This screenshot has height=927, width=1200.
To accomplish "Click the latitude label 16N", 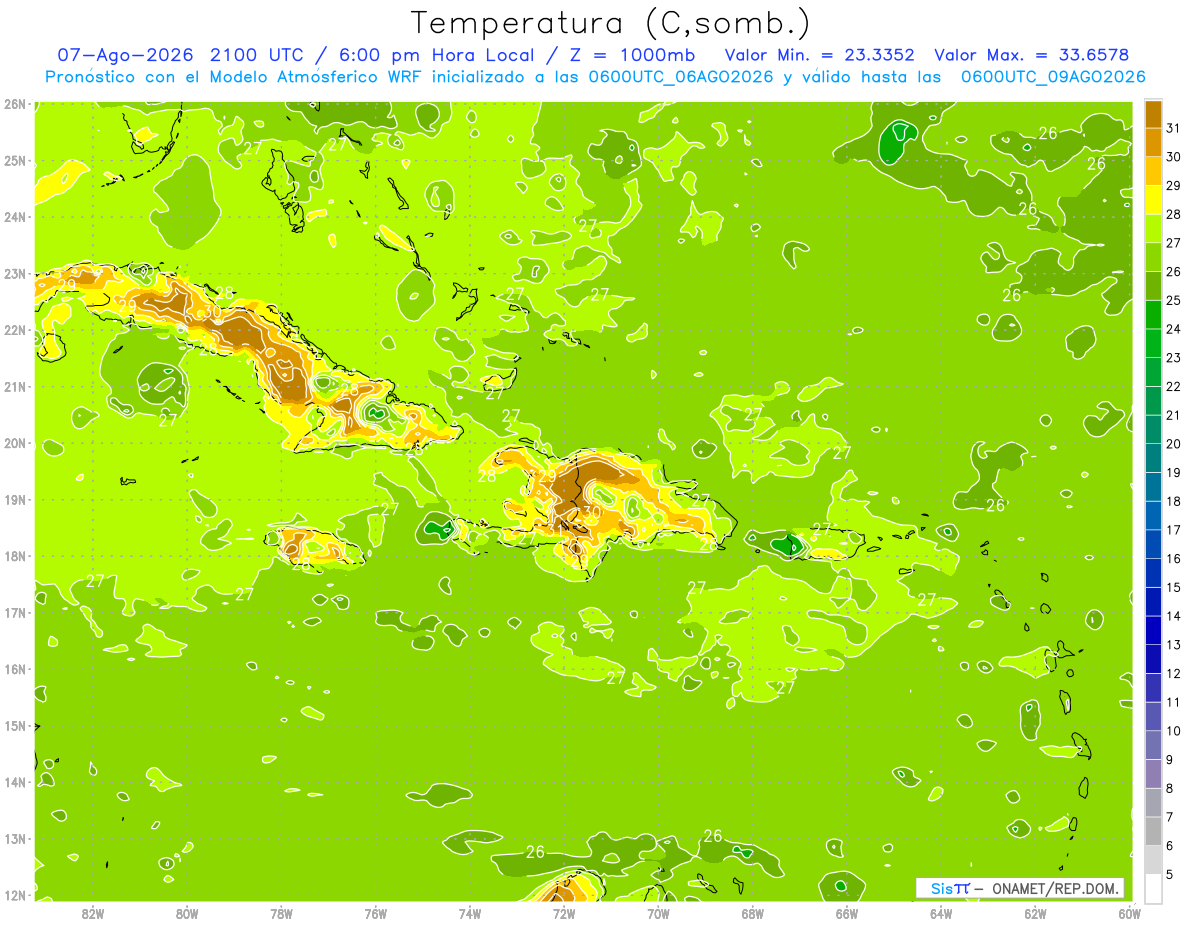I will click(x=14, y=669).
